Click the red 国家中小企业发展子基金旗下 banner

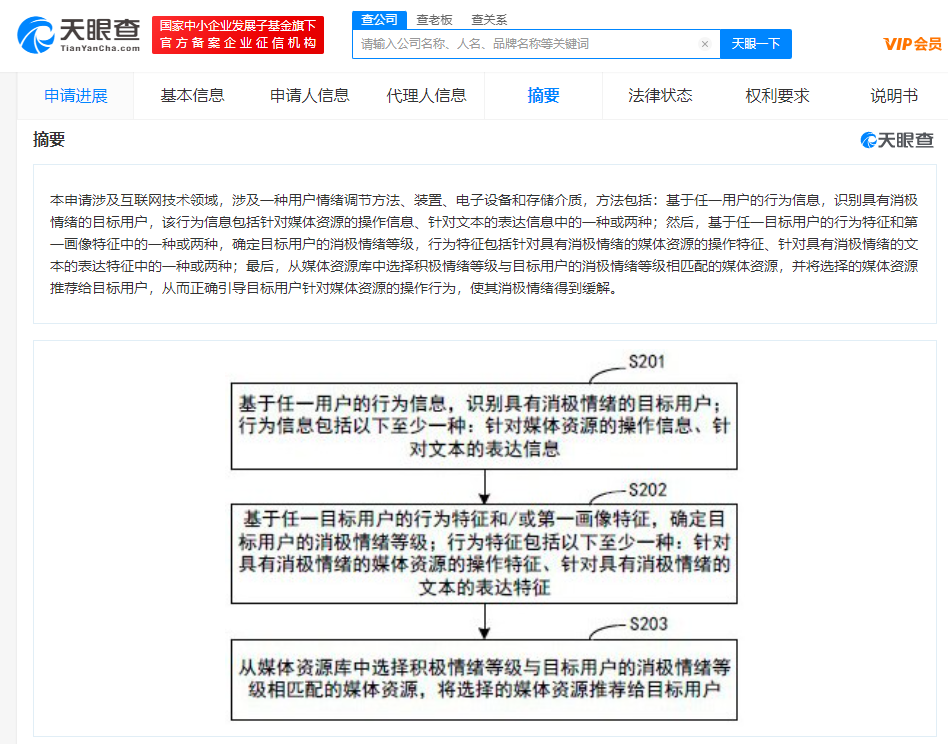pos(238,35)
